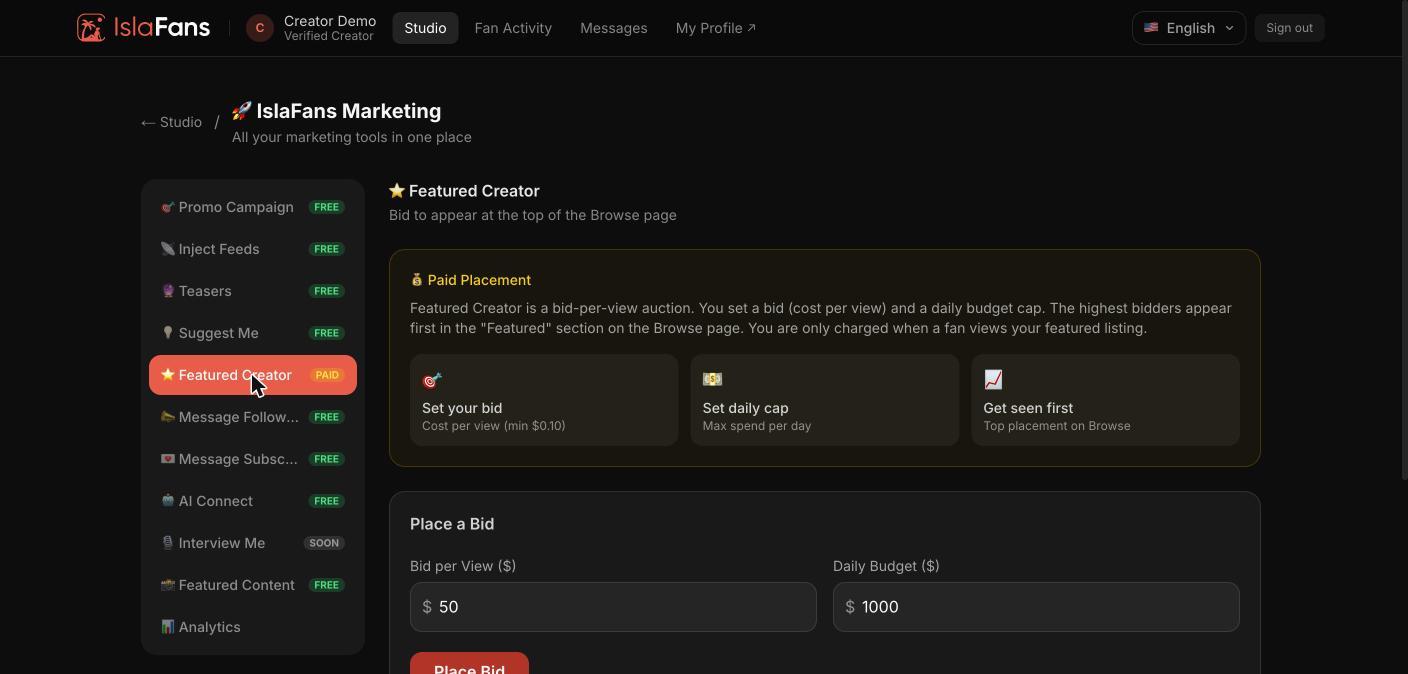Select Message Followers in the sidebar
Viewport: 1408px width, 674px height.
coord(253,417)
